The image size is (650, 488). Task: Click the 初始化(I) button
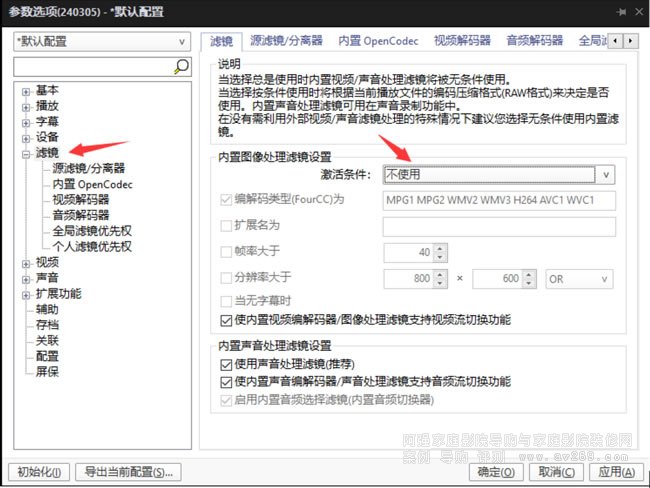[x=41, y=471]
